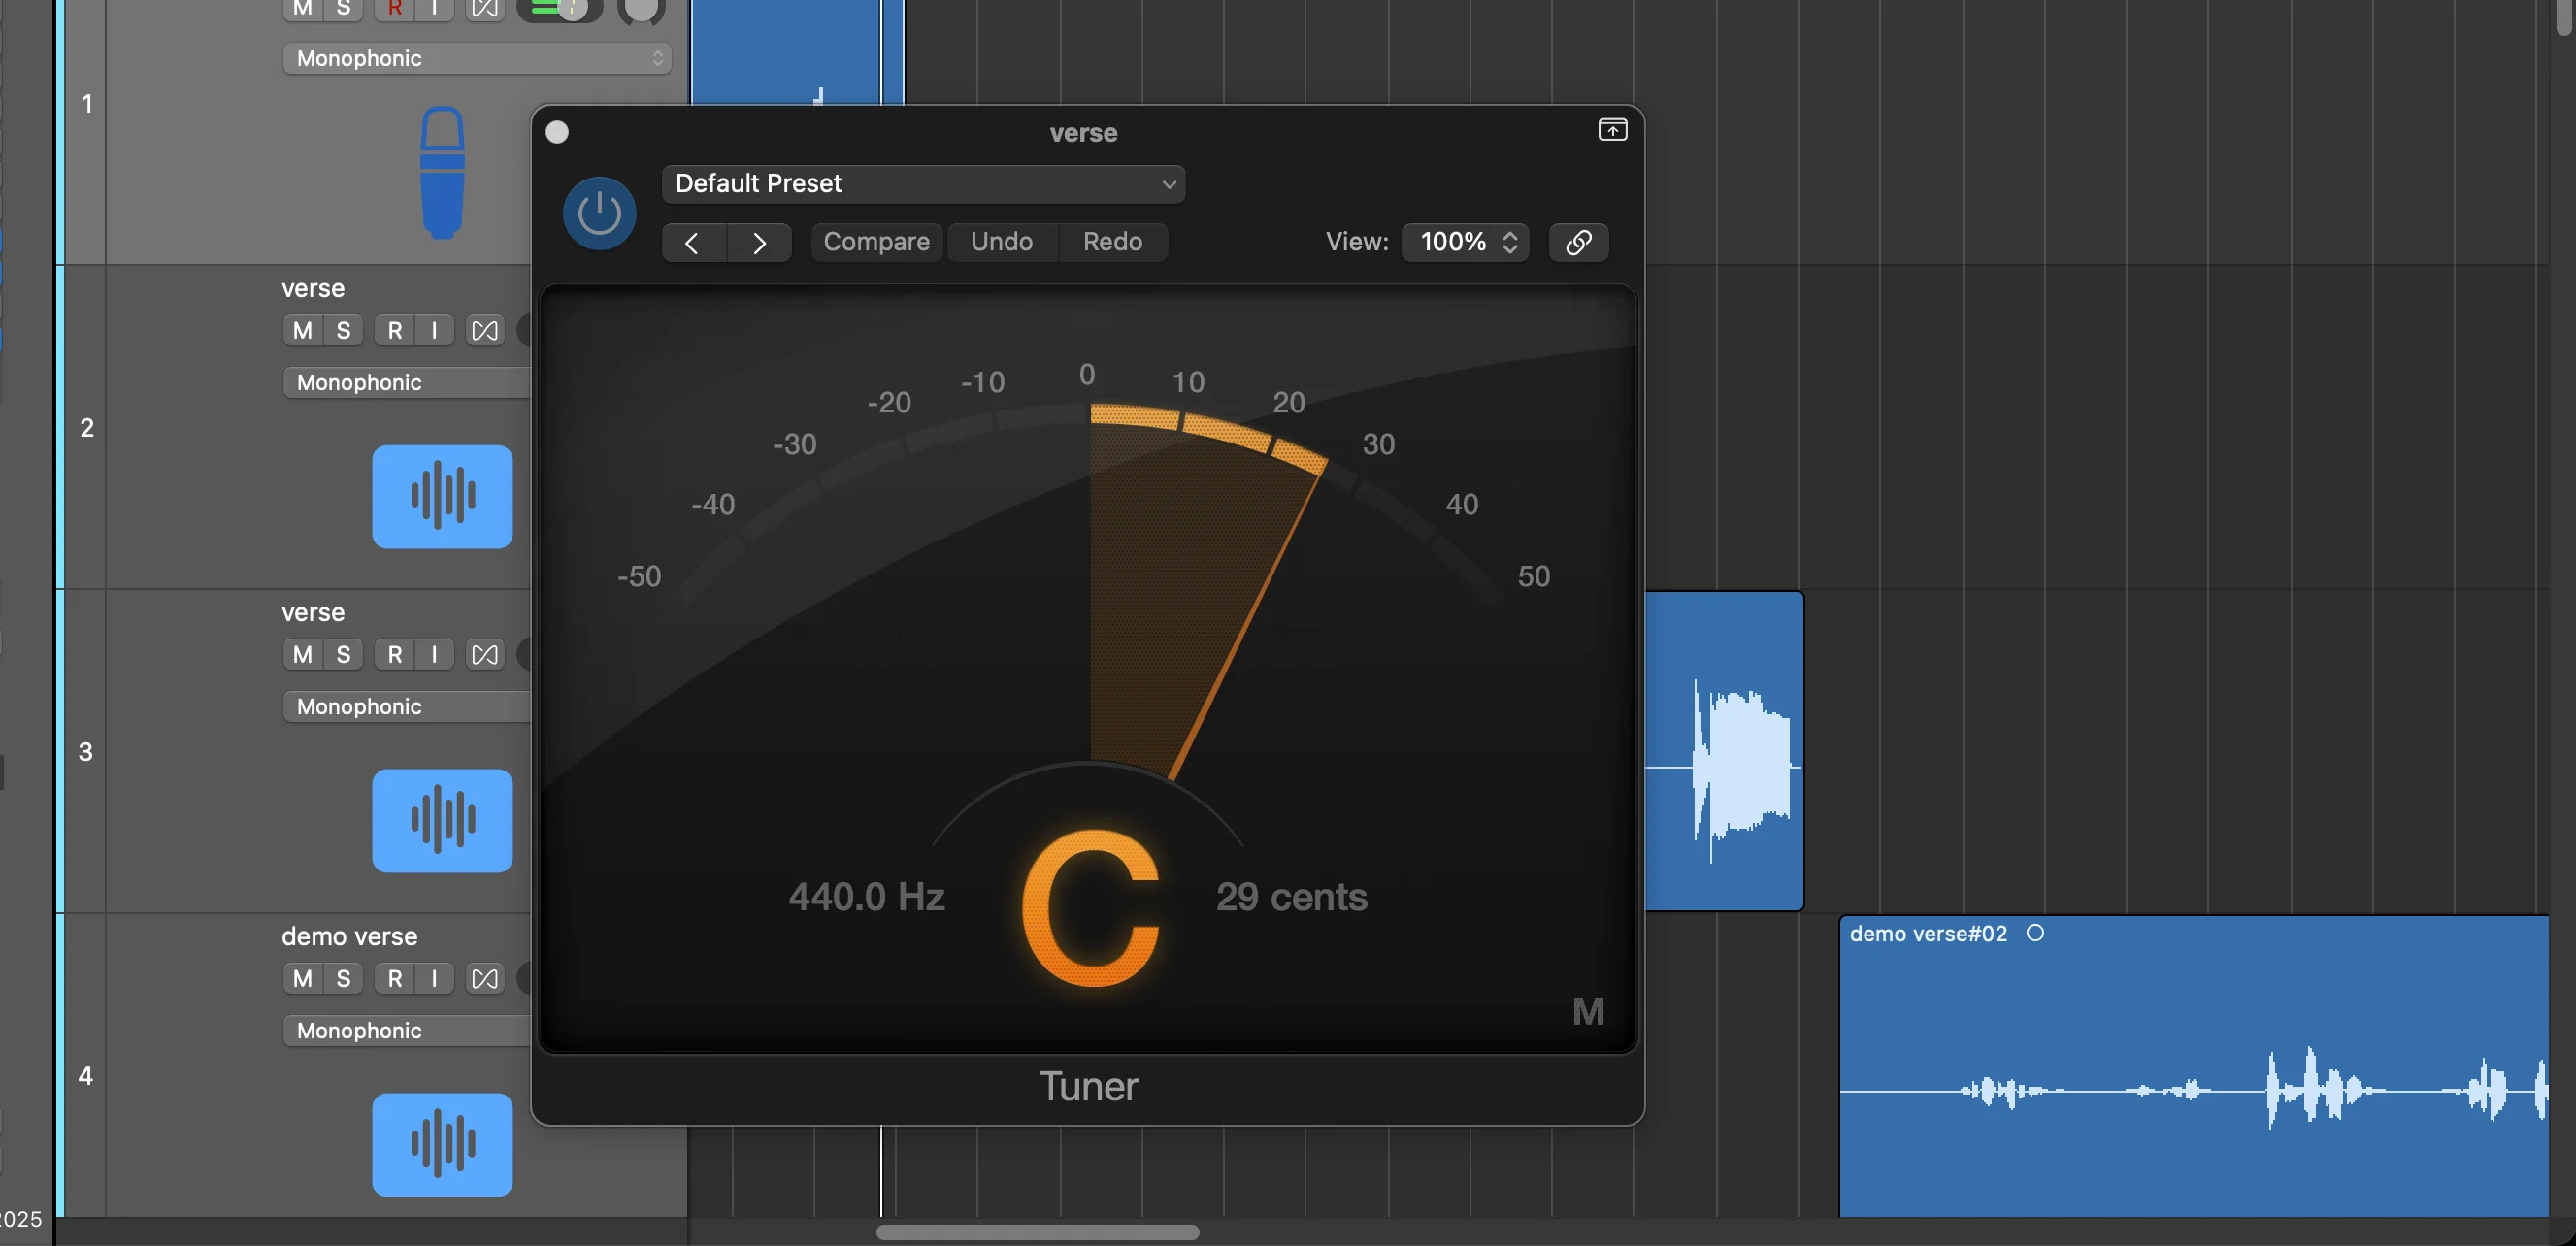Image resolution: width=2576 pixels, height=1246 pixels.
Task: Adjust the View zoom stepper to change plugin size
Action: point(1510,242)
